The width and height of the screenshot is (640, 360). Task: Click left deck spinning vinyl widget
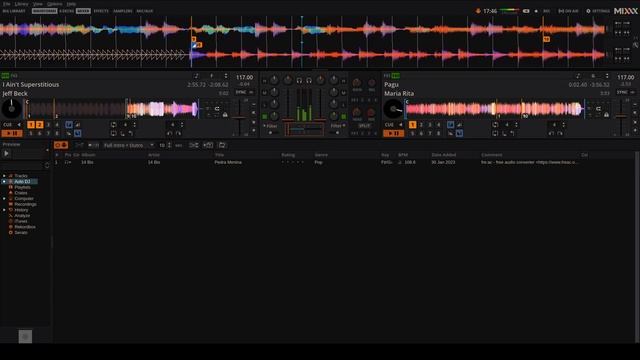(12, 109)
